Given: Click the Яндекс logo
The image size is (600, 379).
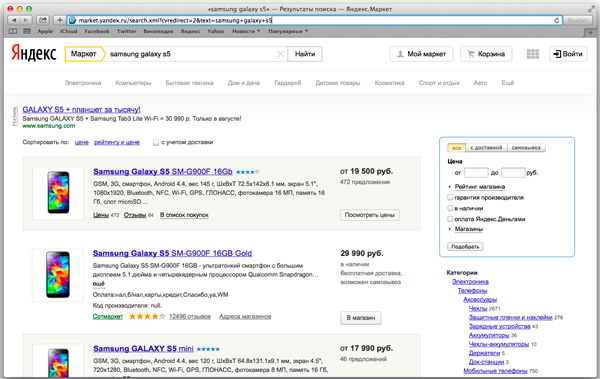Looking at the screenshot, I should 34,53.
